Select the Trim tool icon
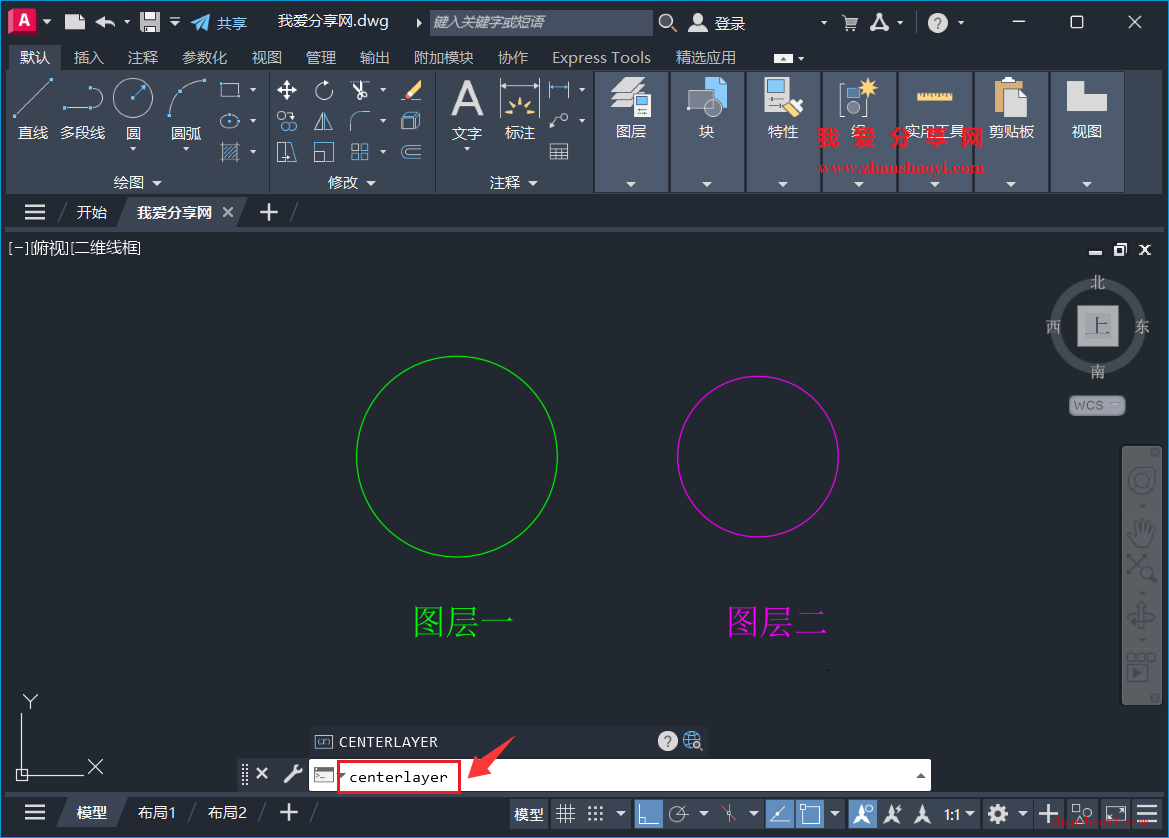This screenshot has width=1169, height=838. click(360, 90)
